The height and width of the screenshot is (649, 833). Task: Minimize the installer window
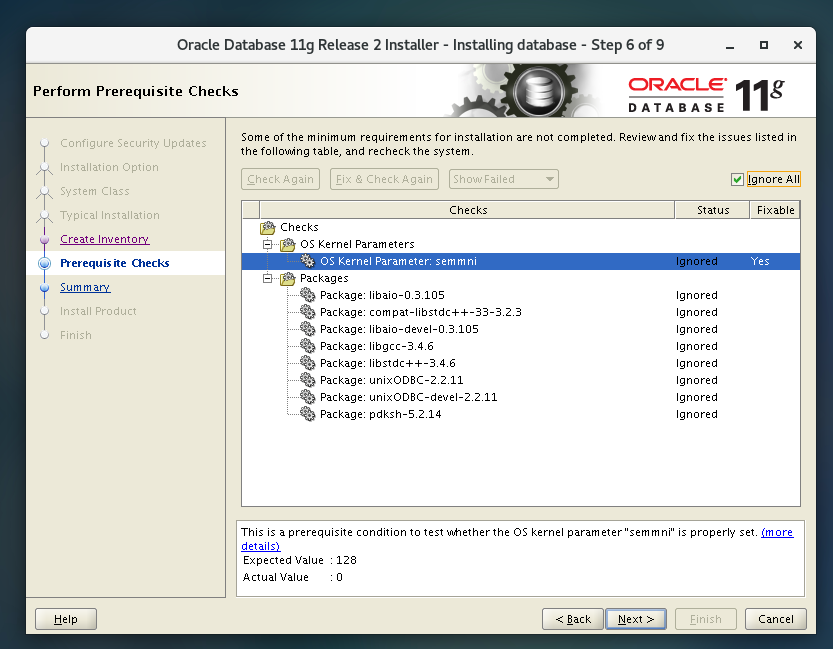730,46
